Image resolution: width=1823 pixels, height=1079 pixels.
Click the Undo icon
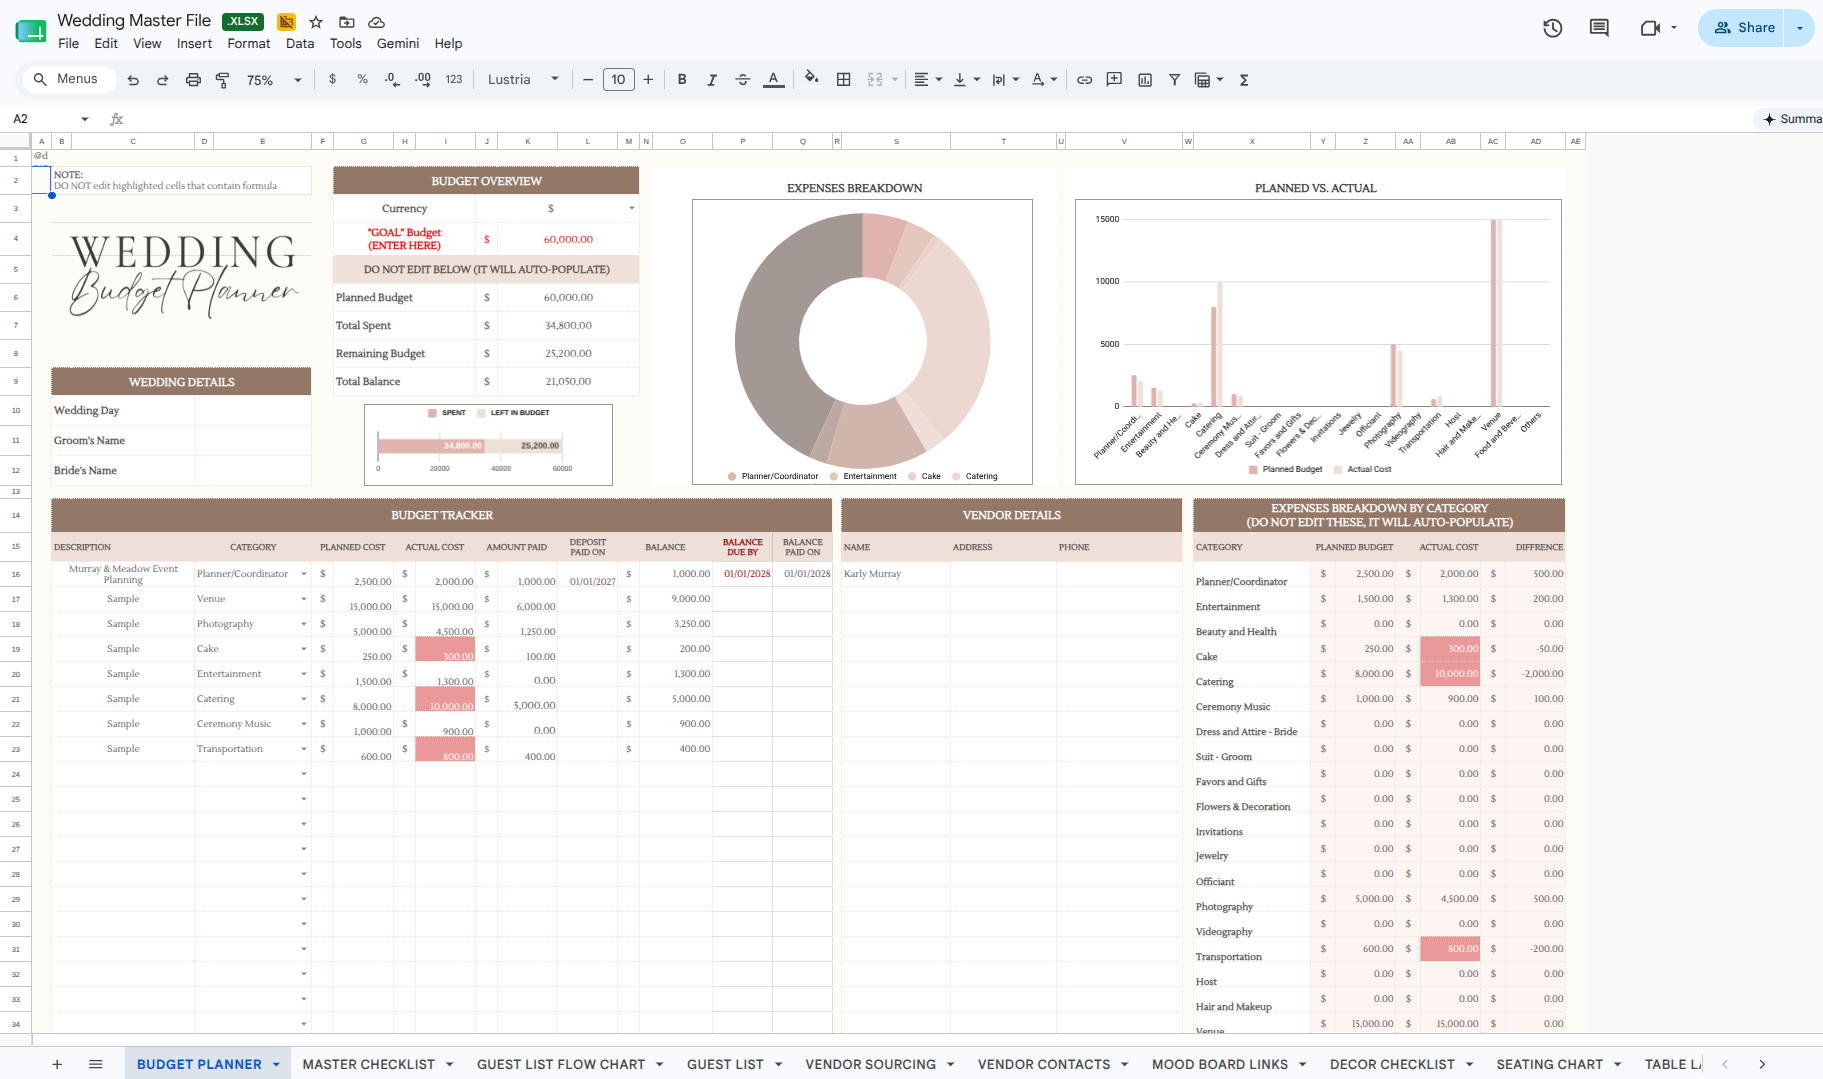[133, 80]
